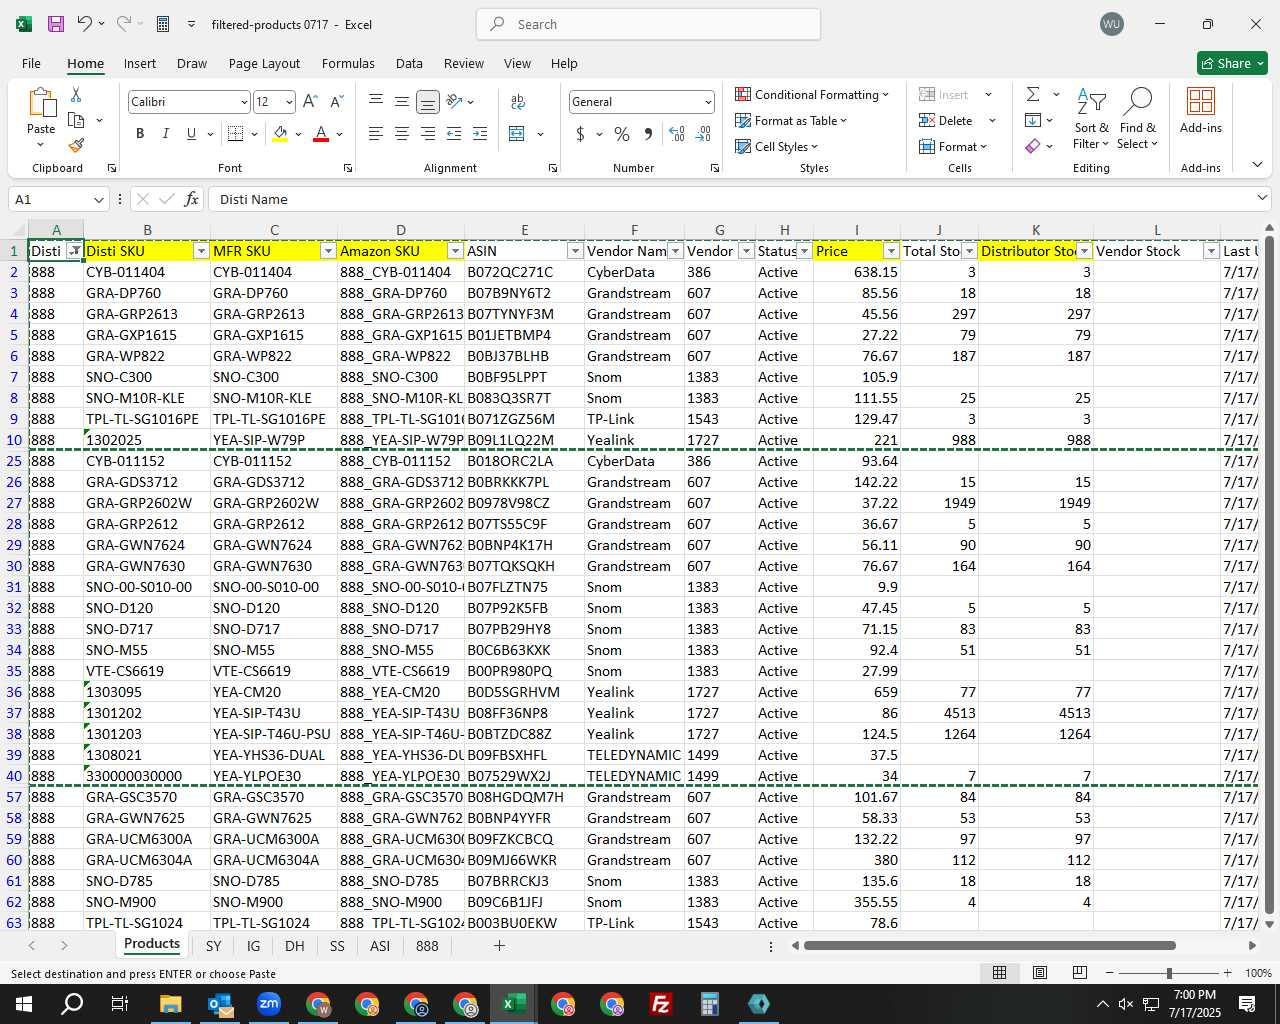Expand the Format as Table menu

pyautogui.click(x=790, y=120)
